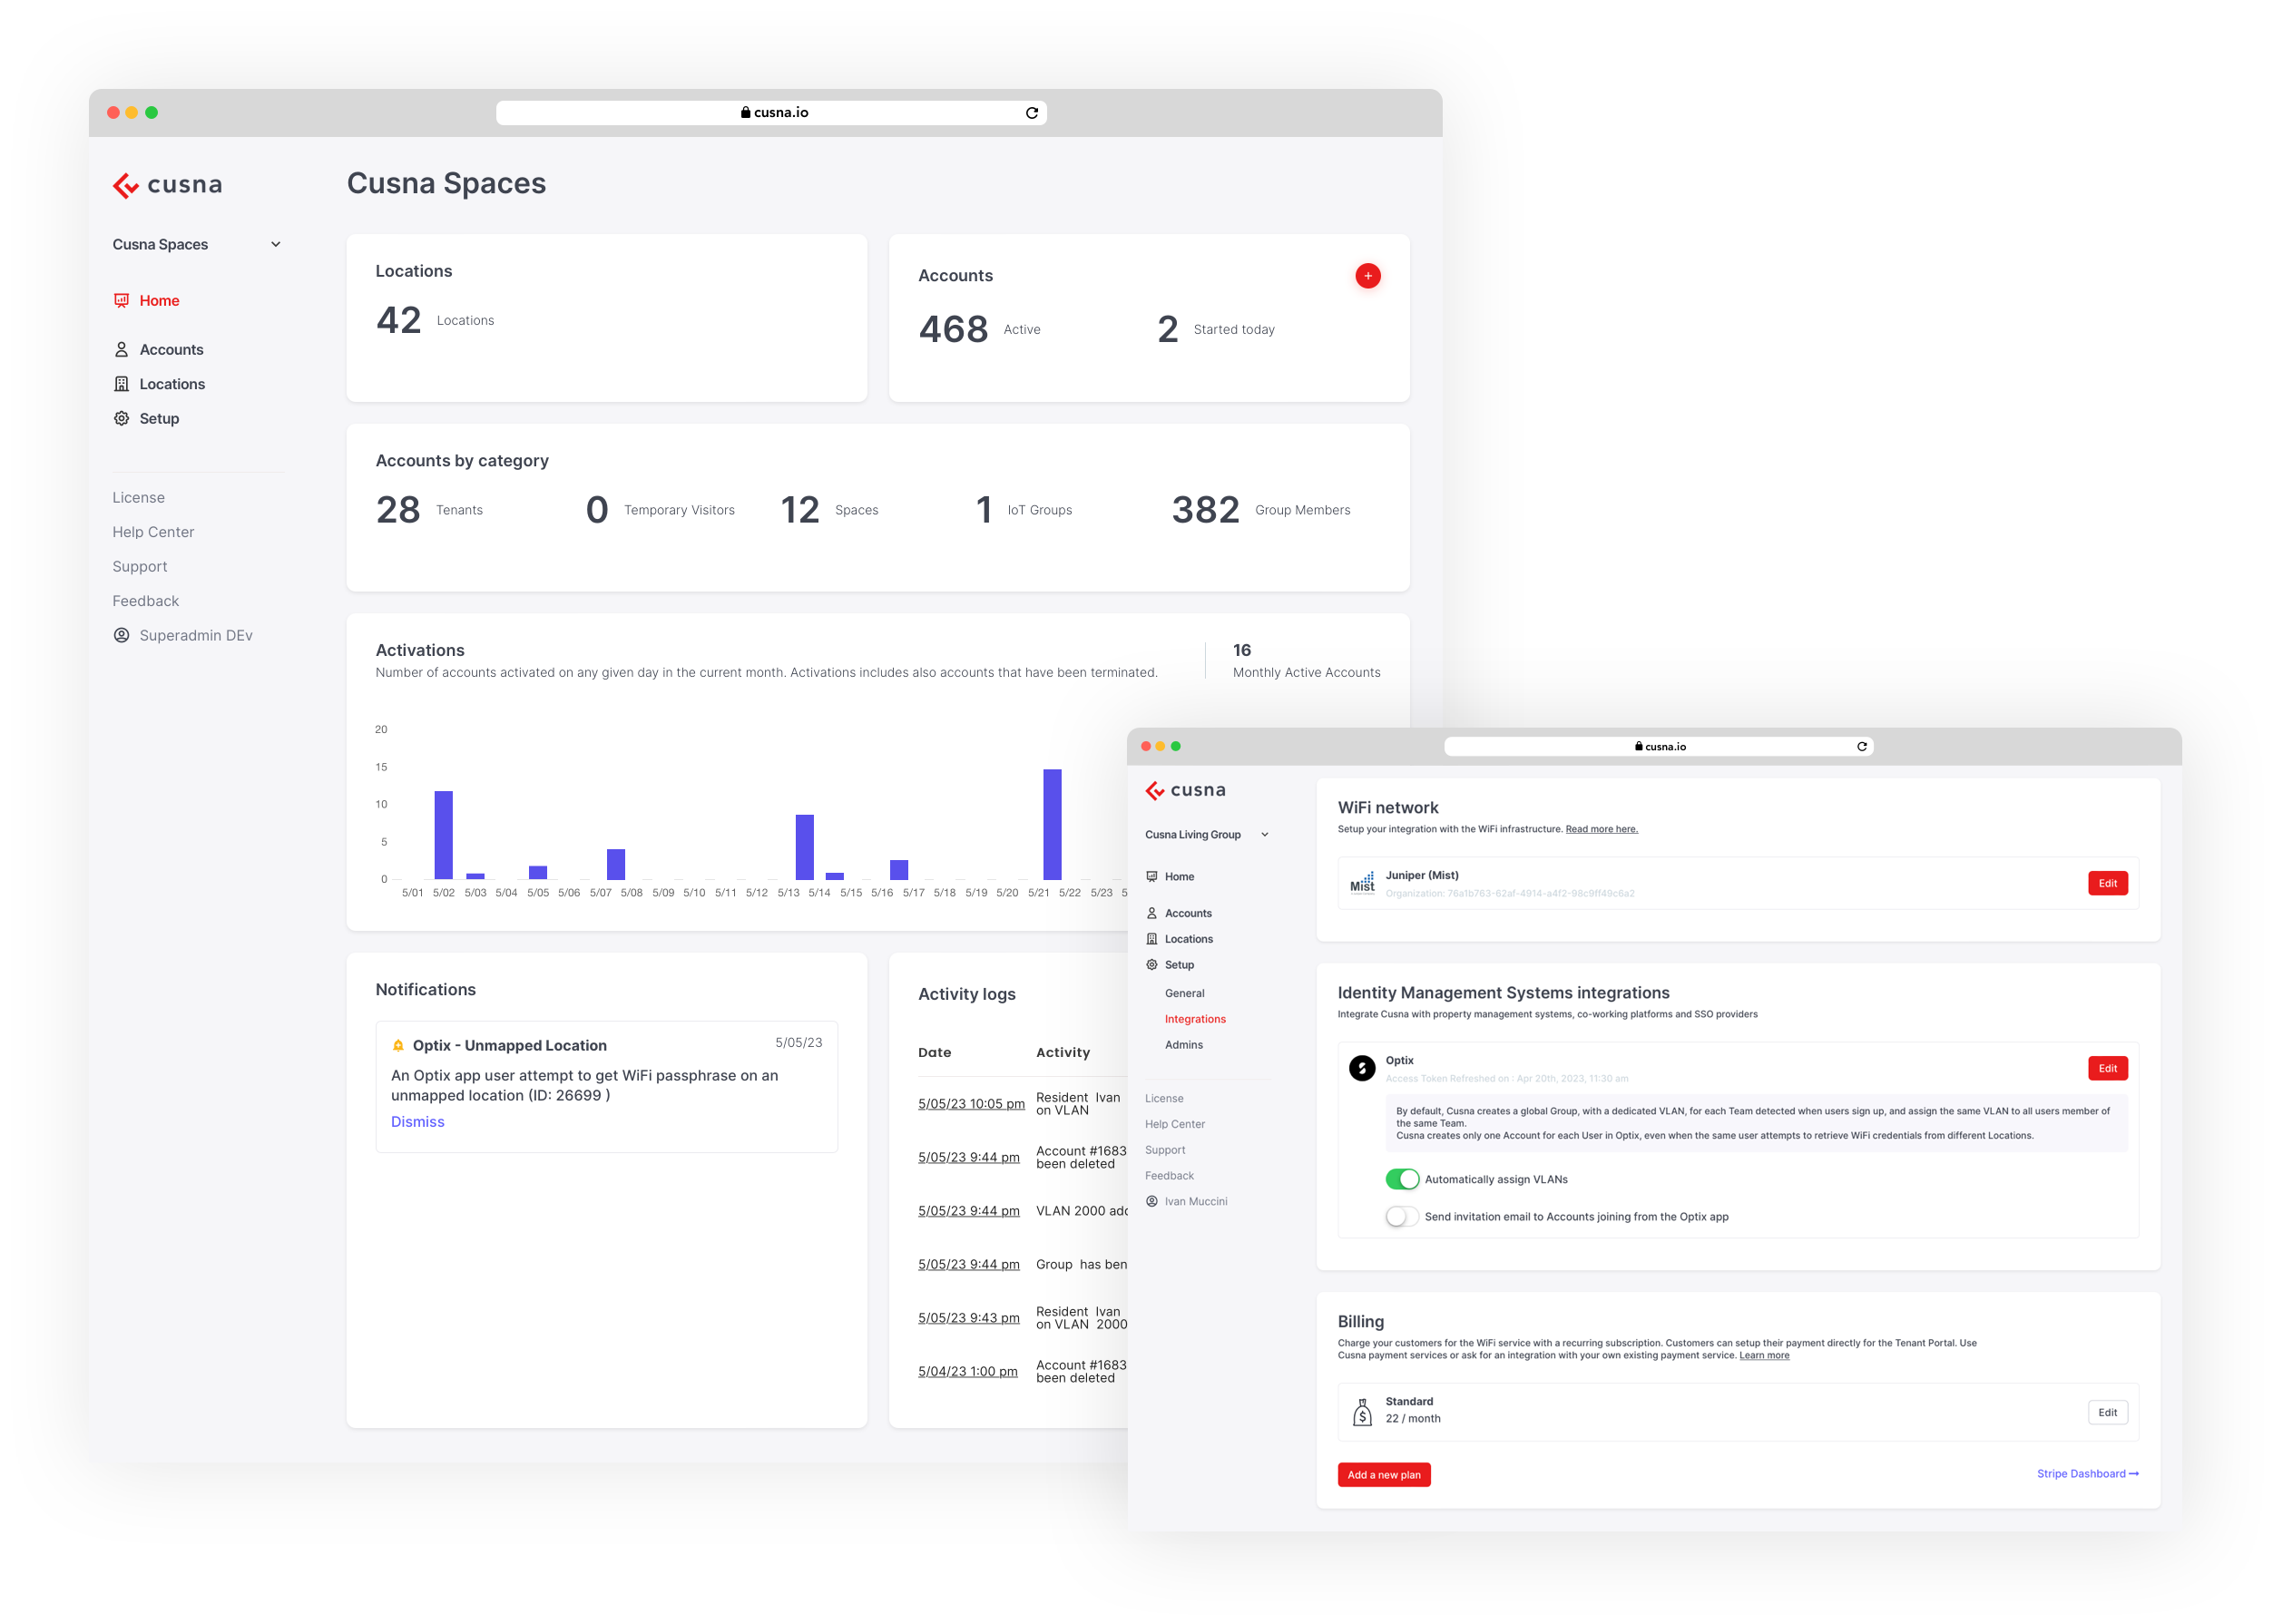This screenshot has height=1624, width=2273.
Task: Open Help Center in the back window sidebar
Action: (153, 532)
